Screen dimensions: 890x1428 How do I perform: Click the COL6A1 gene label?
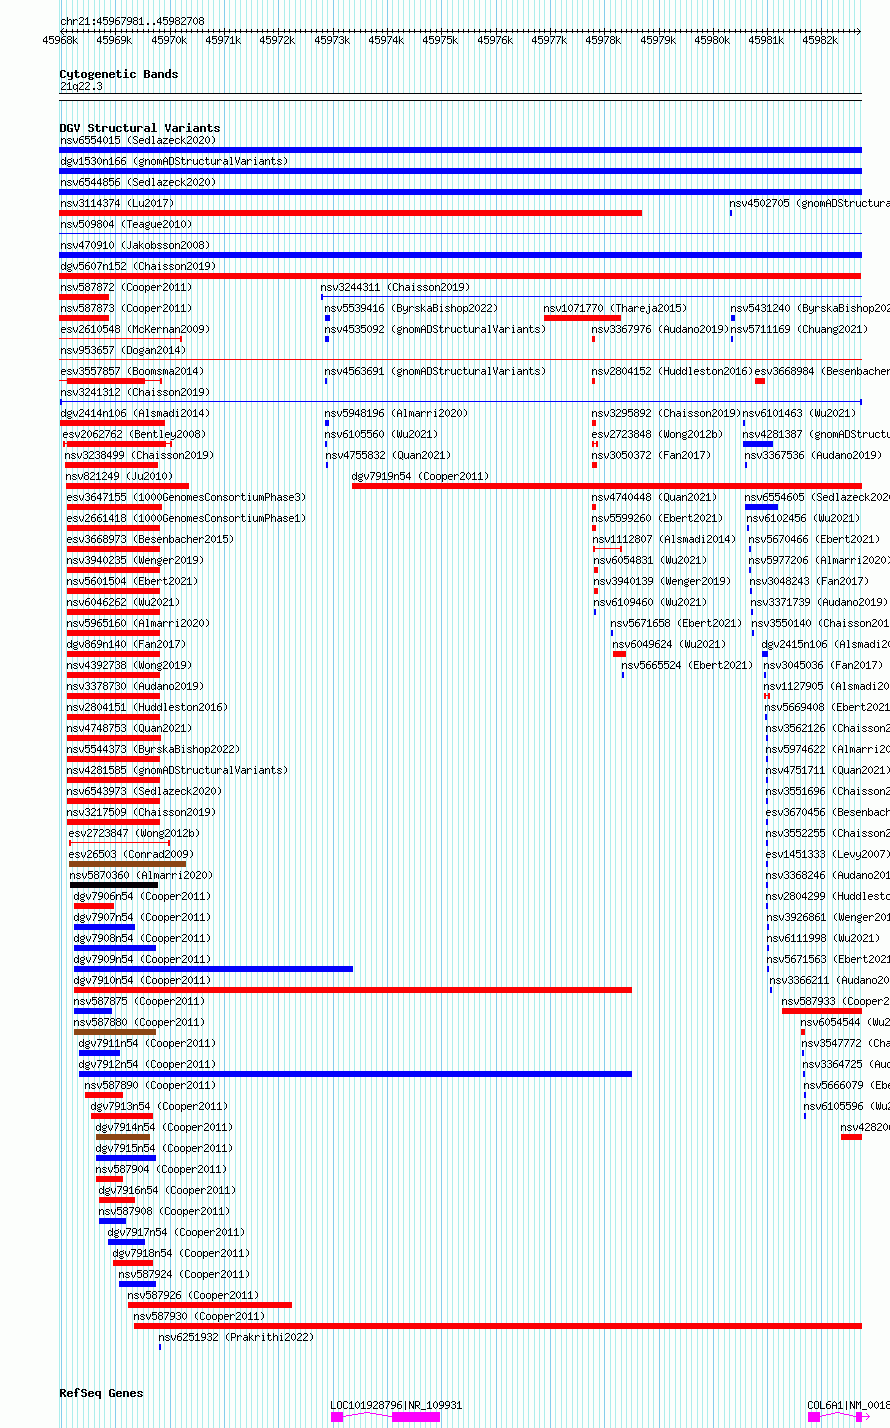(848, 1405)
